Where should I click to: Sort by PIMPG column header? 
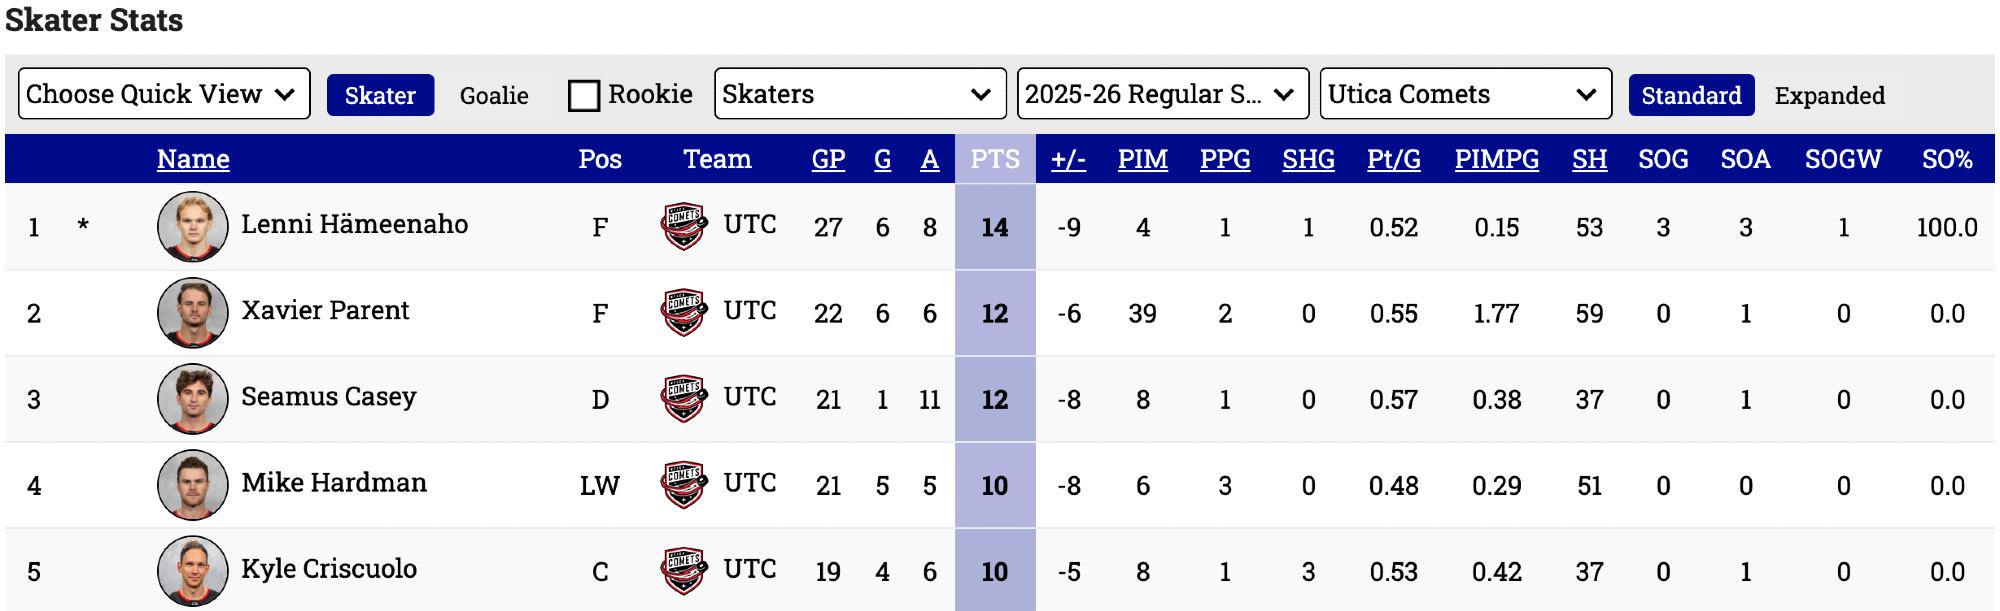tap(1496, 159)
